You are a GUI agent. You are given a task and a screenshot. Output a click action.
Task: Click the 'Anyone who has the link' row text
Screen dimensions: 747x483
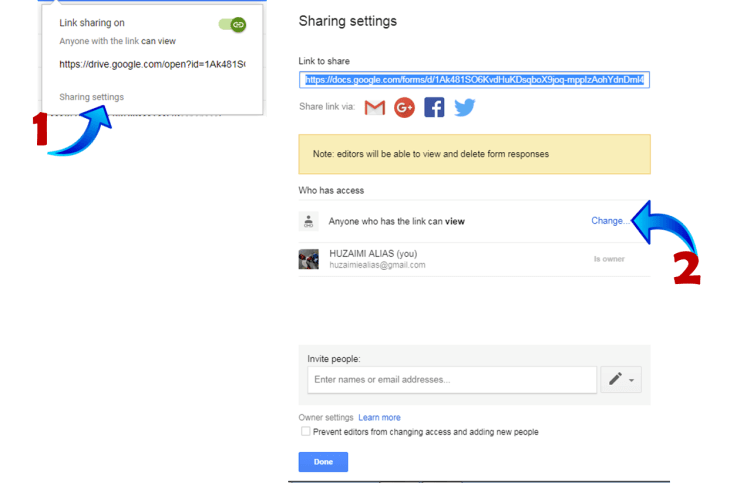click(x=397, y=221)
